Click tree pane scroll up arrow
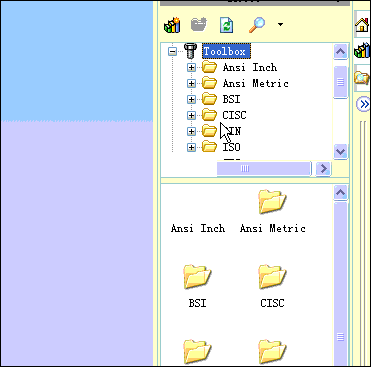371x367 pixels. click(340, 52)
